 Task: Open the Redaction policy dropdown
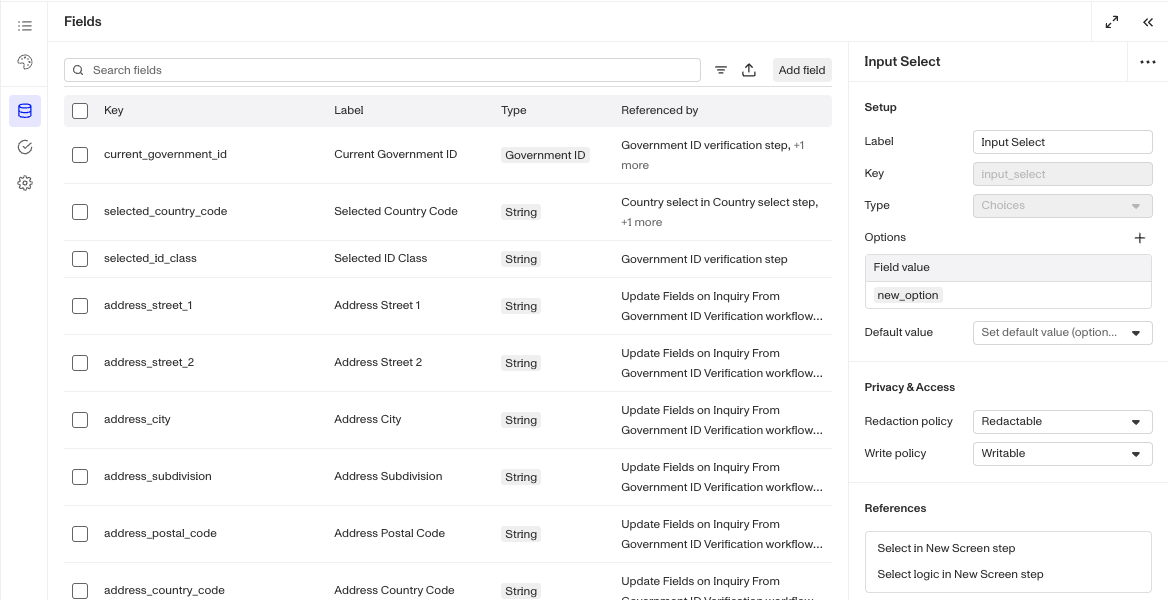click(x=1062, y=421)
